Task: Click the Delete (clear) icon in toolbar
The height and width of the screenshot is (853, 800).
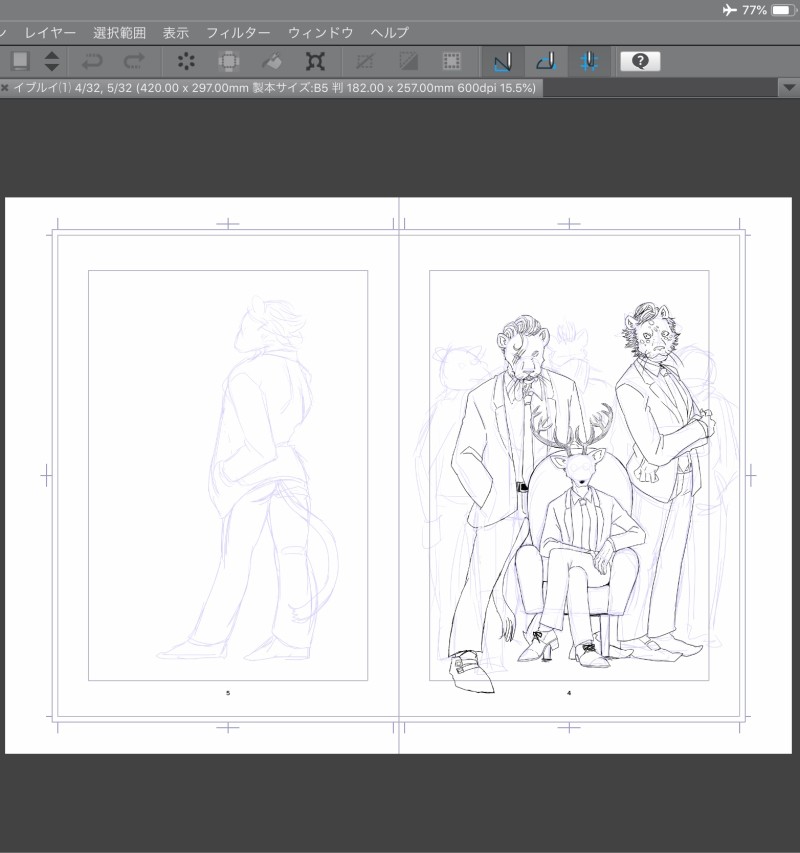Action: (185, 61)
